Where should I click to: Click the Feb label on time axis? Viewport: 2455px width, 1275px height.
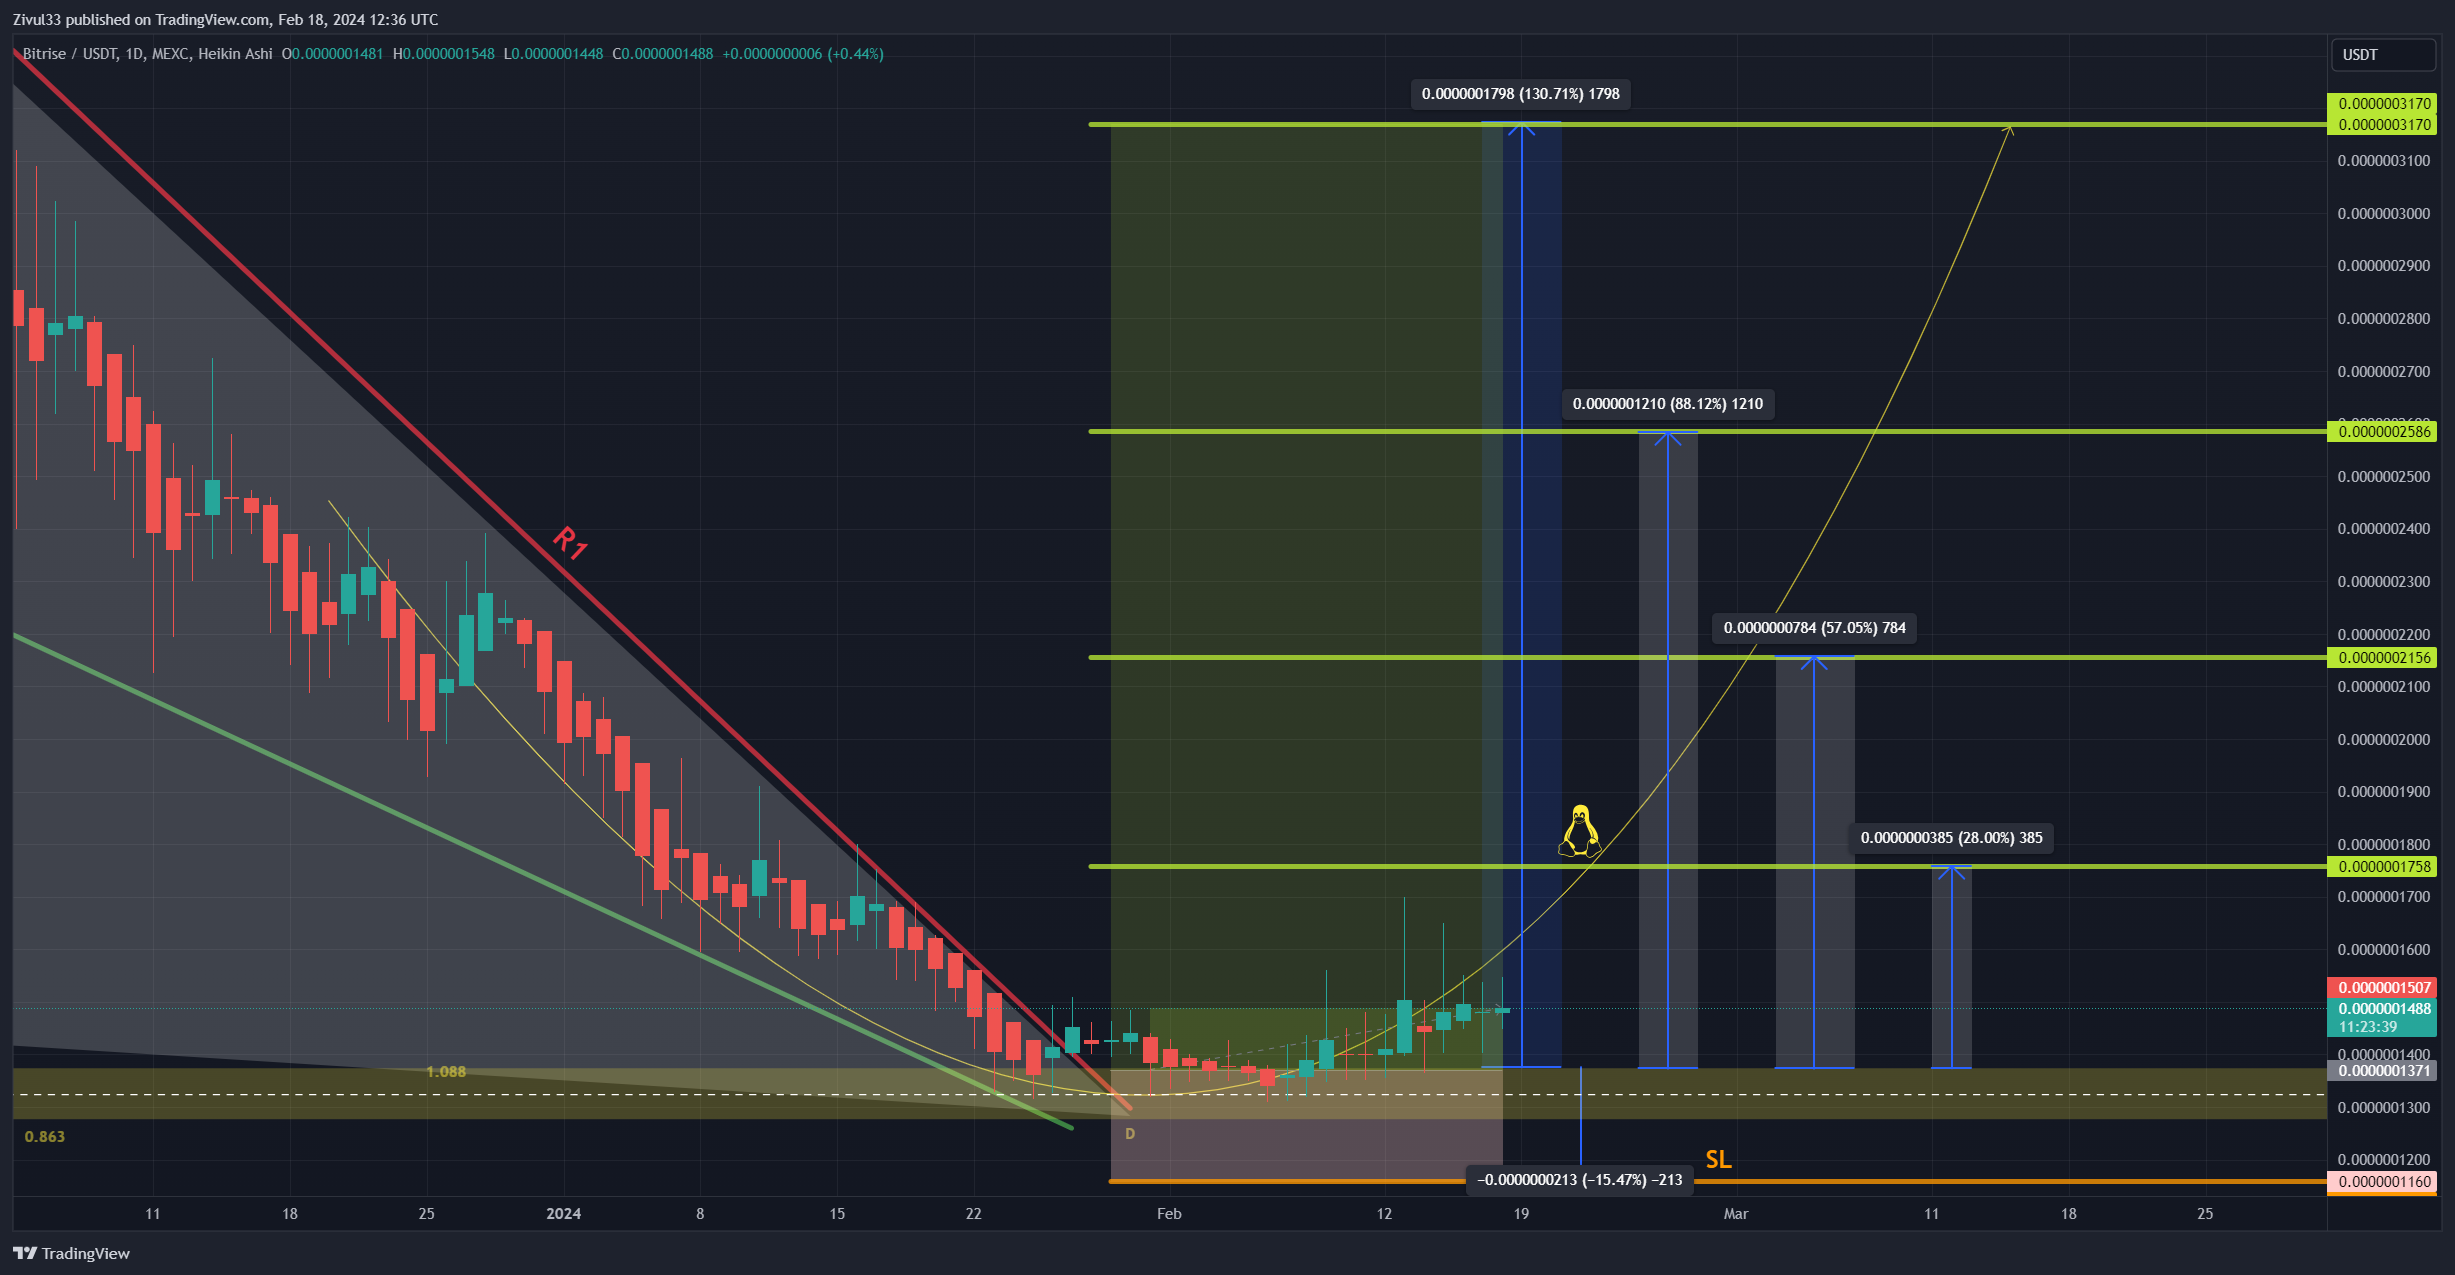1169,1214
